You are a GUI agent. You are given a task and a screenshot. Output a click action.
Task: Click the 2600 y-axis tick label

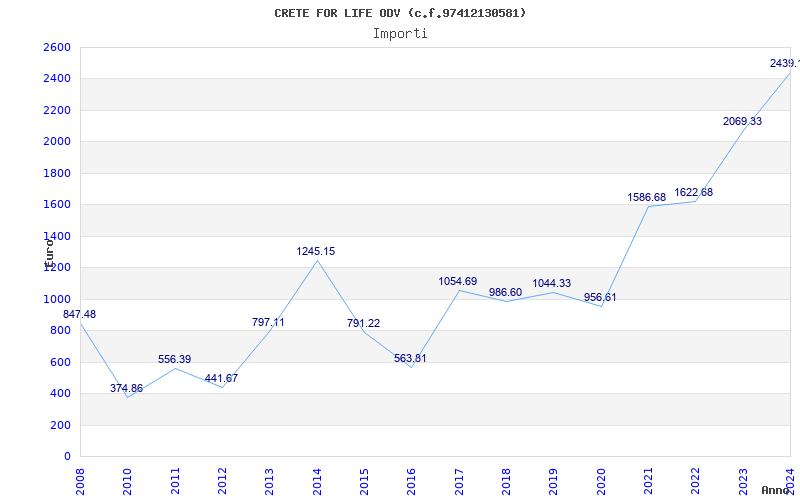(x=57, y=47)
